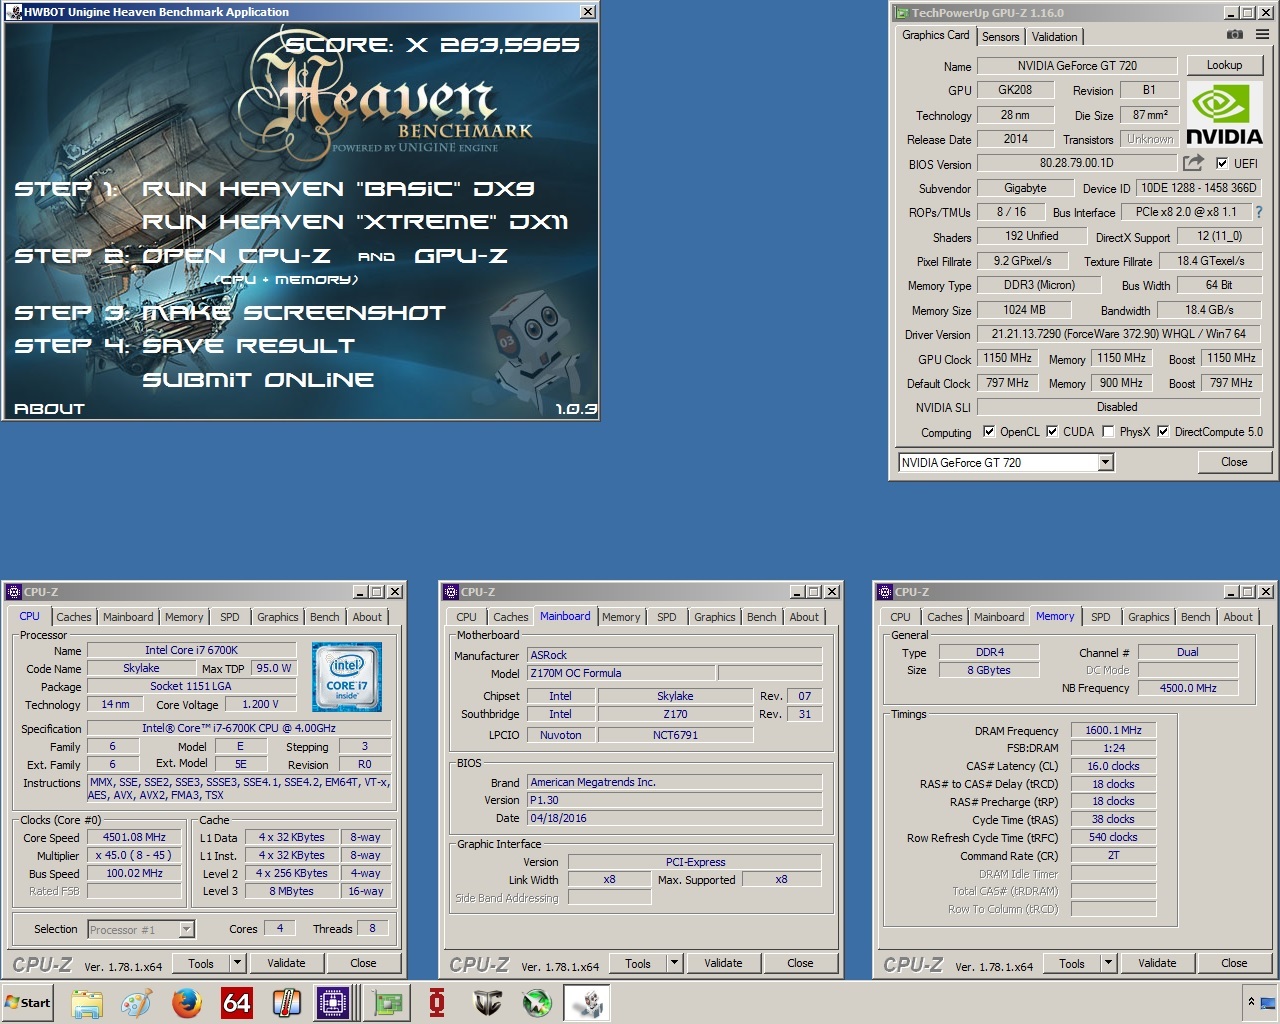Click the BIOS export share icon in GPU-Z

click(1193, 163)
